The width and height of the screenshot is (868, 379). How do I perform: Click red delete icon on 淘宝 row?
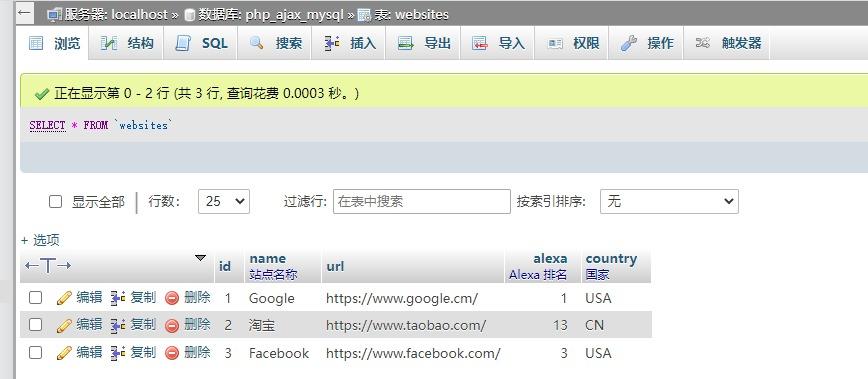[172, 326]
